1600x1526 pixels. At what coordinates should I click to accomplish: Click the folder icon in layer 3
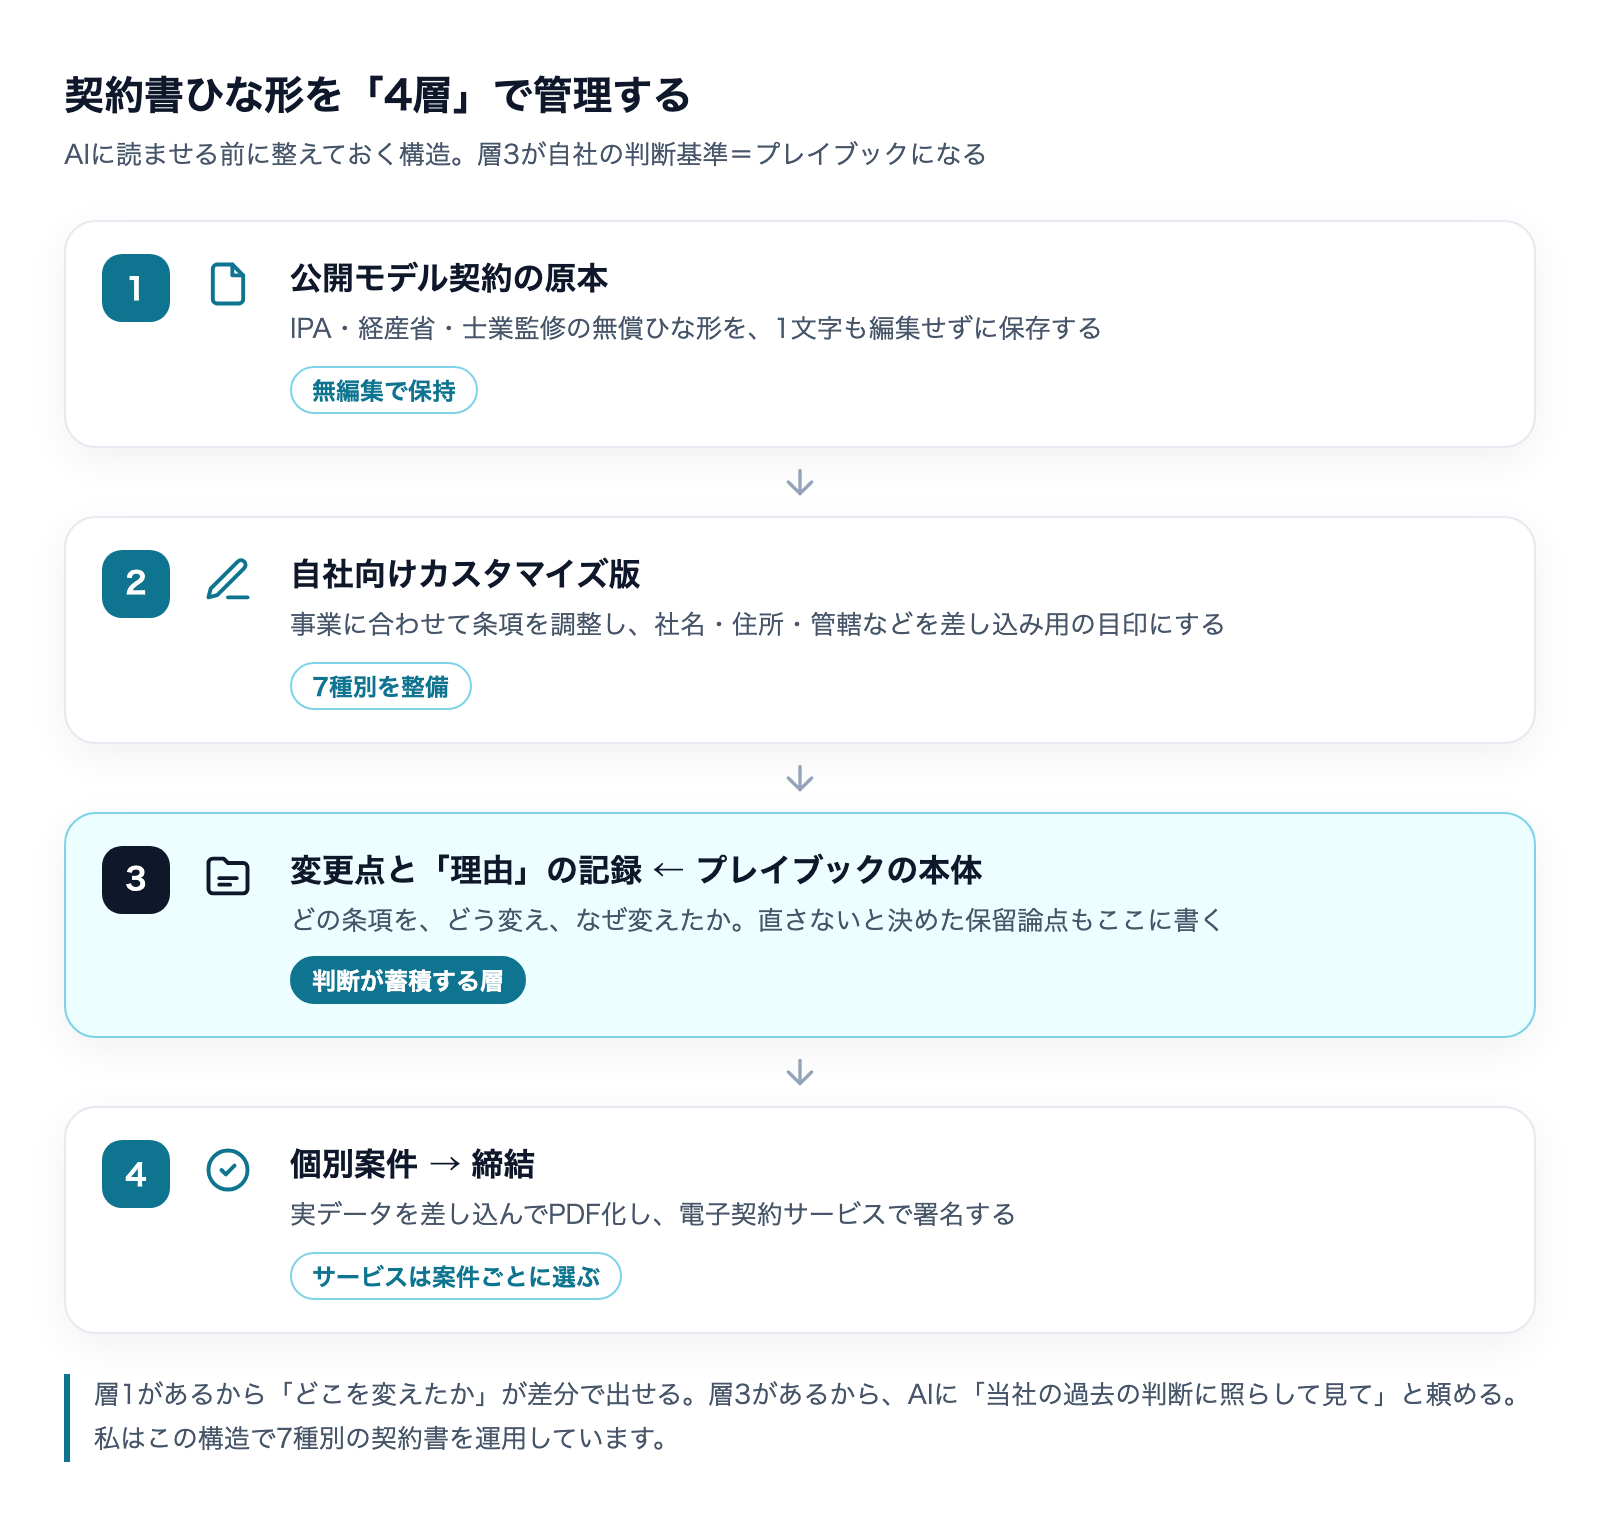[x=228, y=876]
